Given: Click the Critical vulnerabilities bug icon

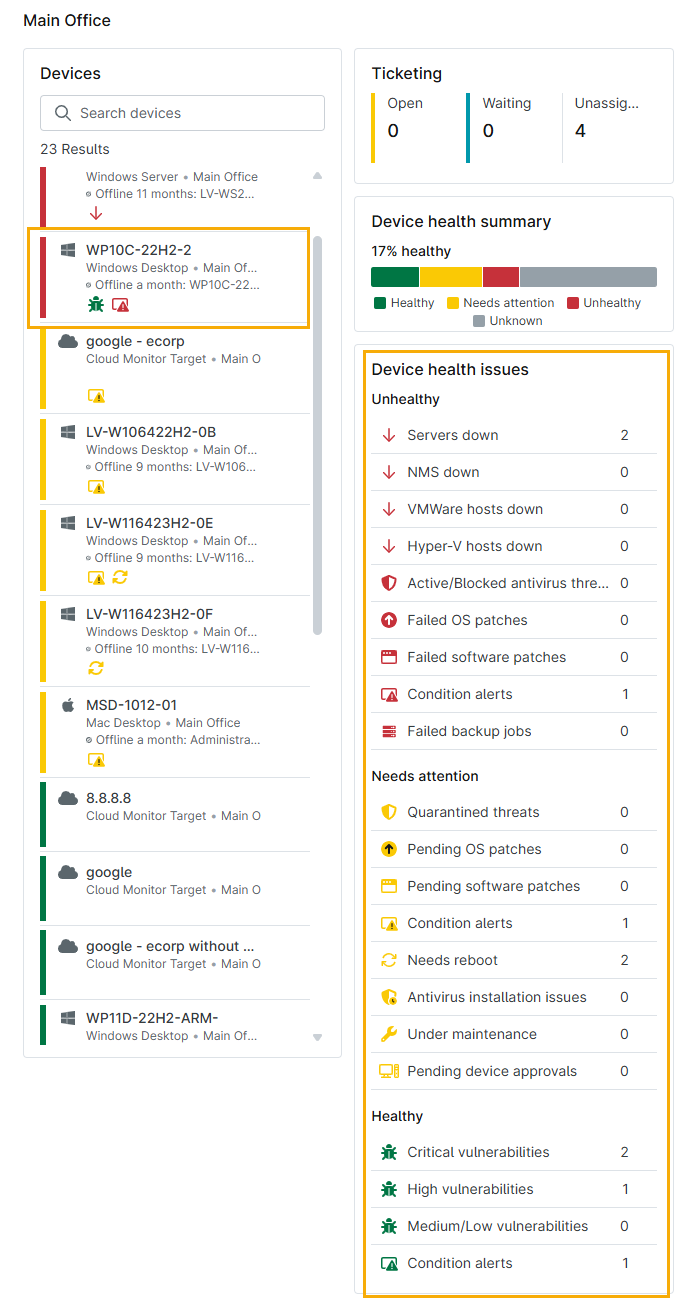Looking at the screenshot, I should 389,1152.
